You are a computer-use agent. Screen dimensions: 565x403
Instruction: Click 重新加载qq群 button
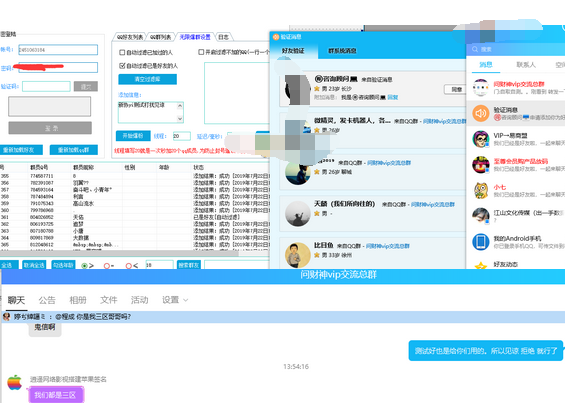point(74,150)
